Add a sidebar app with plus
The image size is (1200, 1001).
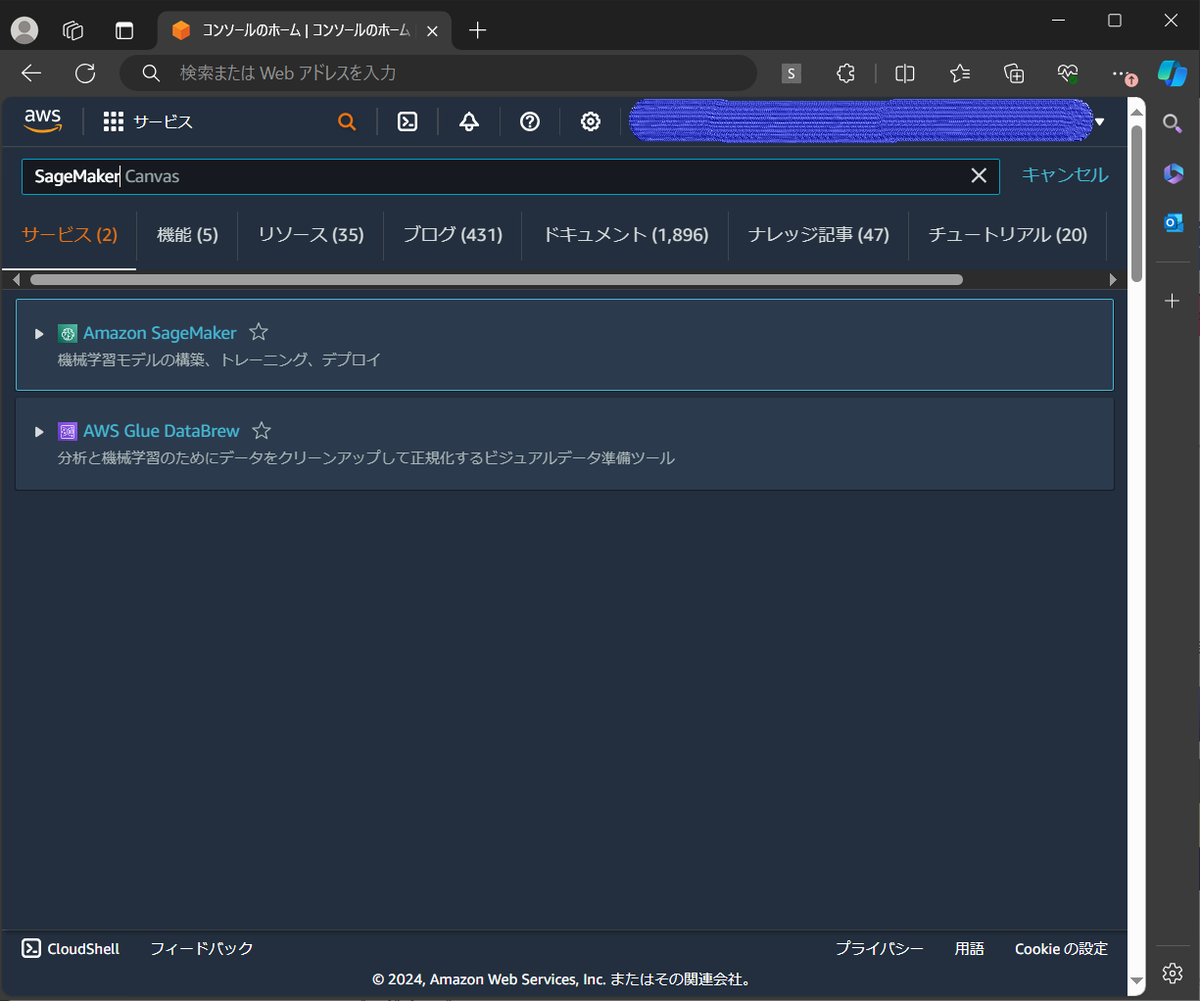(x=1172, y=301)
